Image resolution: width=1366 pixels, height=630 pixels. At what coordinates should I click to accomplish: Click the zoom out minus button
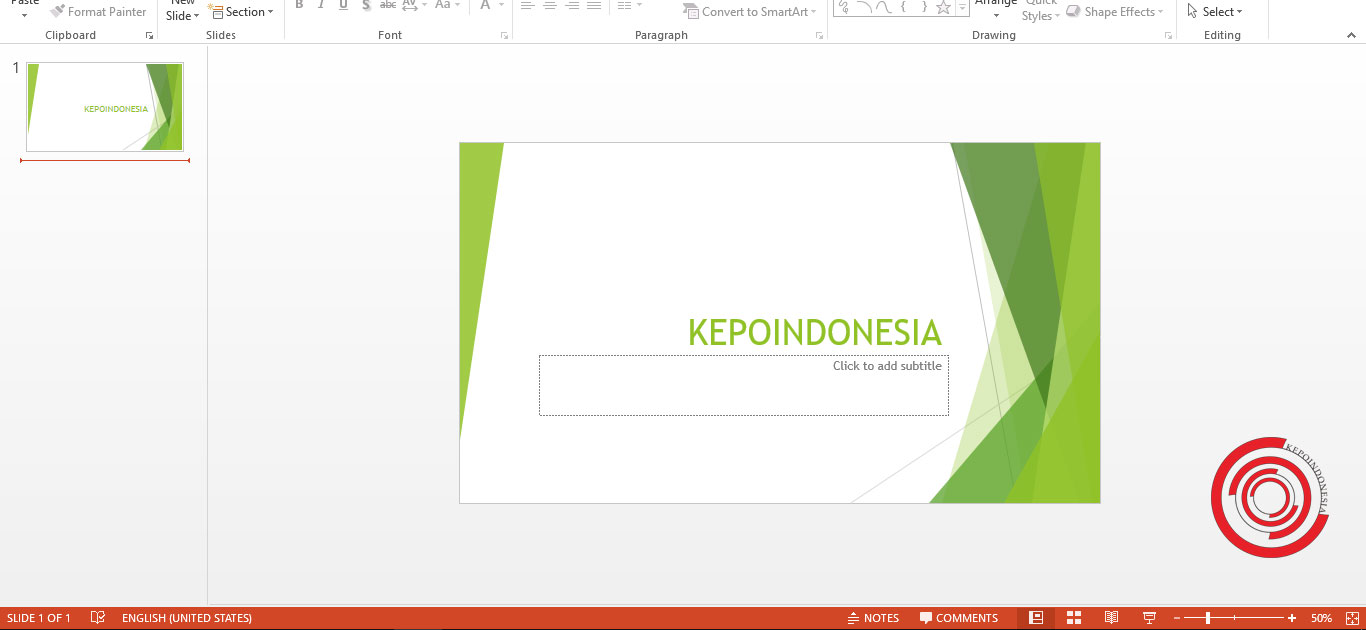tap(1177, 618)
